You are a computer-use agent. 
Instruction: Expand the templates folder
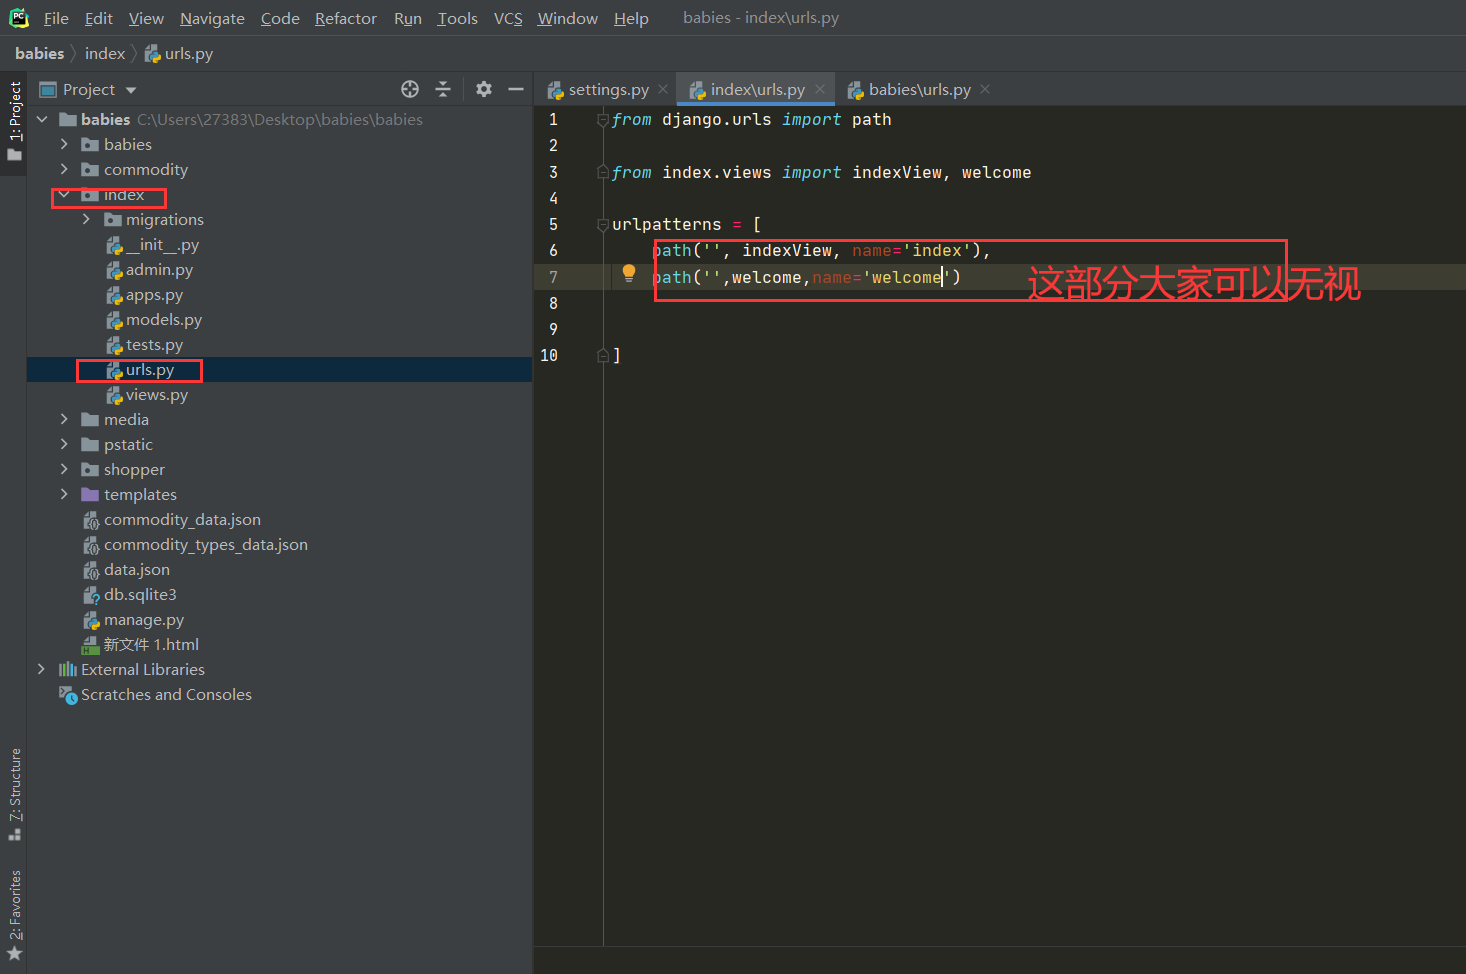click(64, 494)
